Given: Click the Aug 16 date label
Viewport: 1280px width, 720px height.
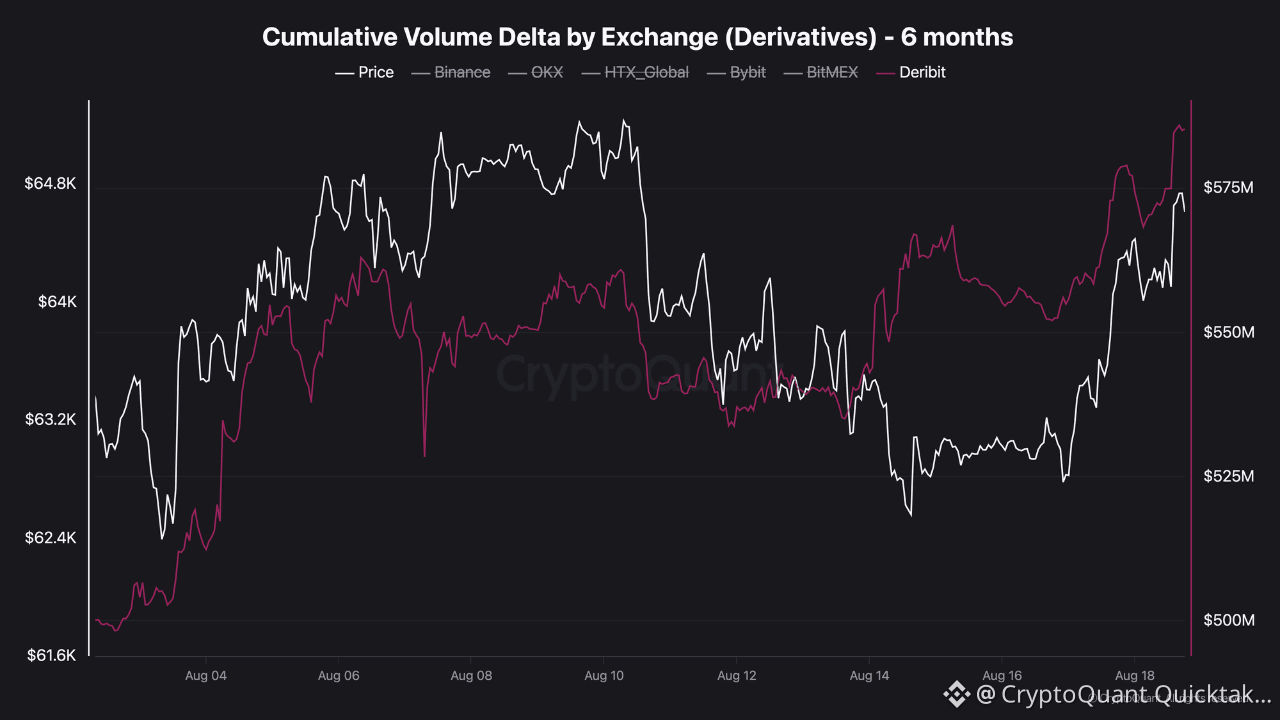Looking at the screenshot, I should (1002, 676).
